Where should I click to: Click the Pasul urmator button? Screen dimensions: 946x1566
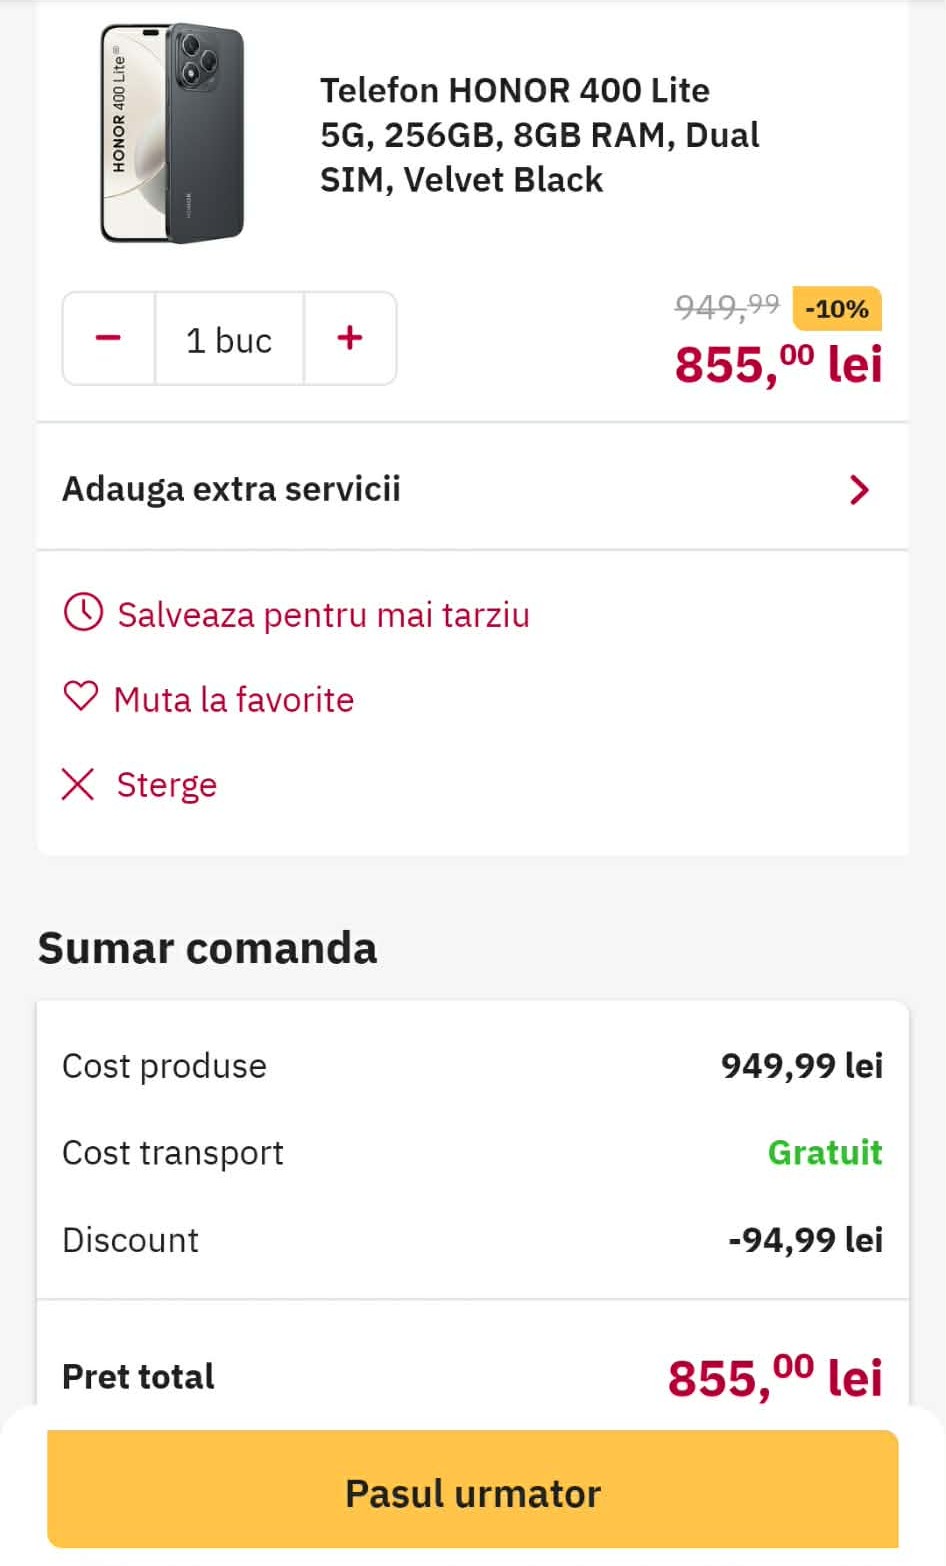click(x=473, y=1491)
